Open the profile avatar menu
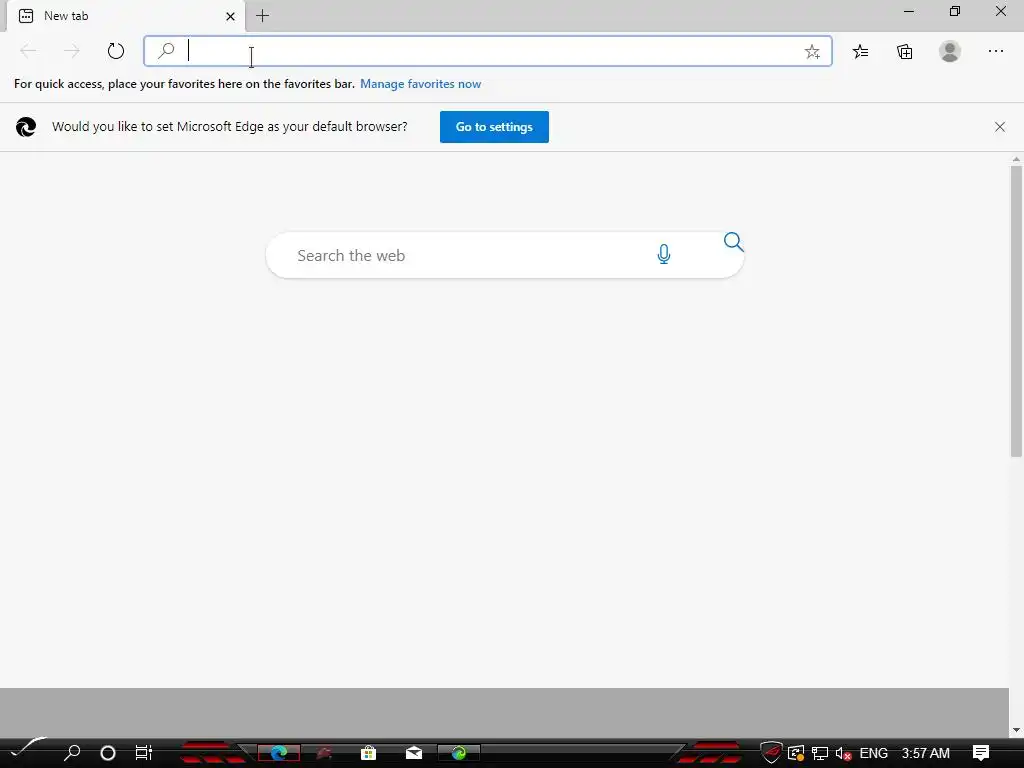 coord(950,51)
